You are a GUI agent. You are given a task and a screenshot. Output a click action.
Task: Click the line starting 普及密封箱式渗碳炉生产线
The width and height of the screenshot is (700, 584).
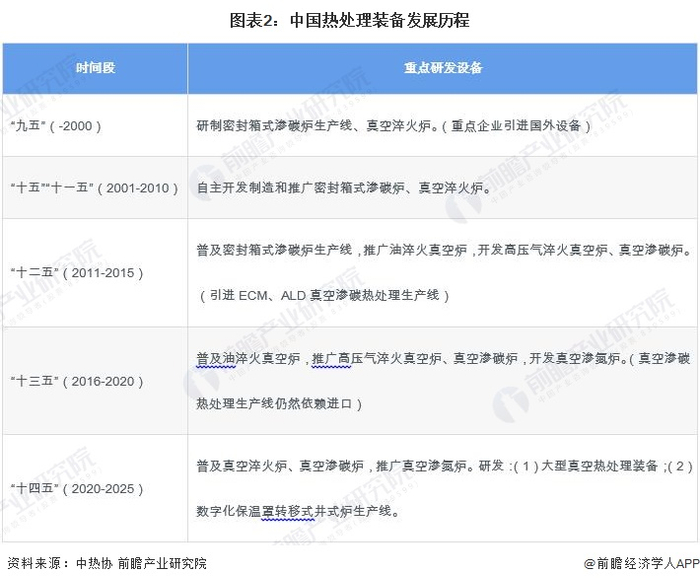point(444,250)
